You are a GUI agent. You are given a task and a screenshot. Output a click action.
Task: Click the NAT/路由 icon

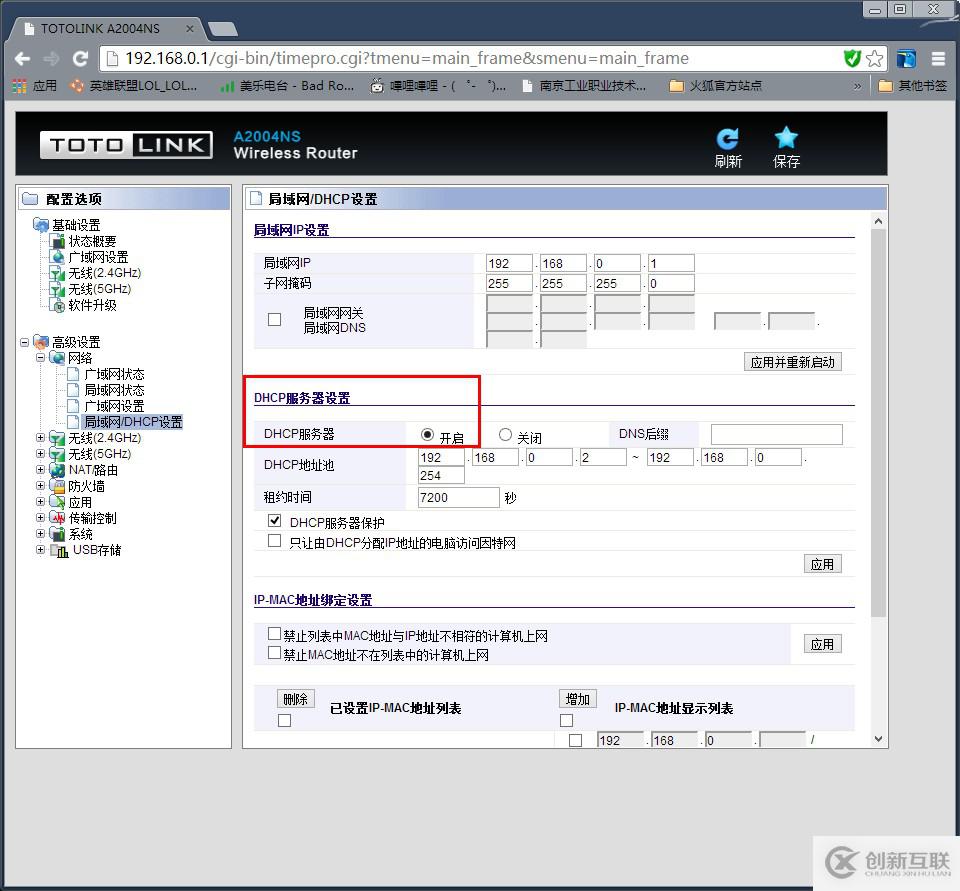57,470
